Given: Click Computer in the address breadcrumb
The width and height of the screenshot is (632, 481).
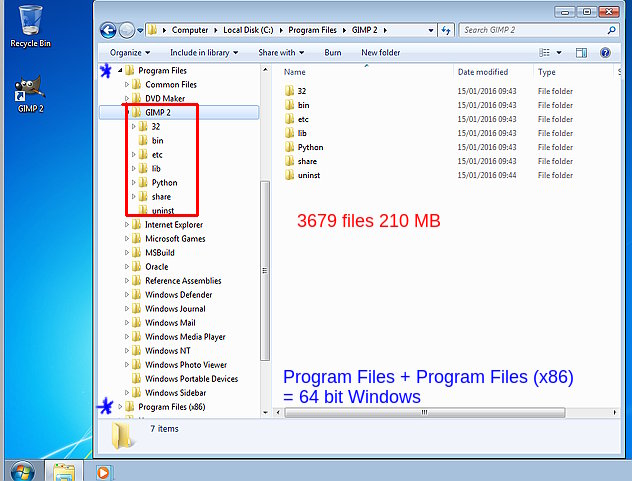Looking at the screenshot, I should click(190, 30).
